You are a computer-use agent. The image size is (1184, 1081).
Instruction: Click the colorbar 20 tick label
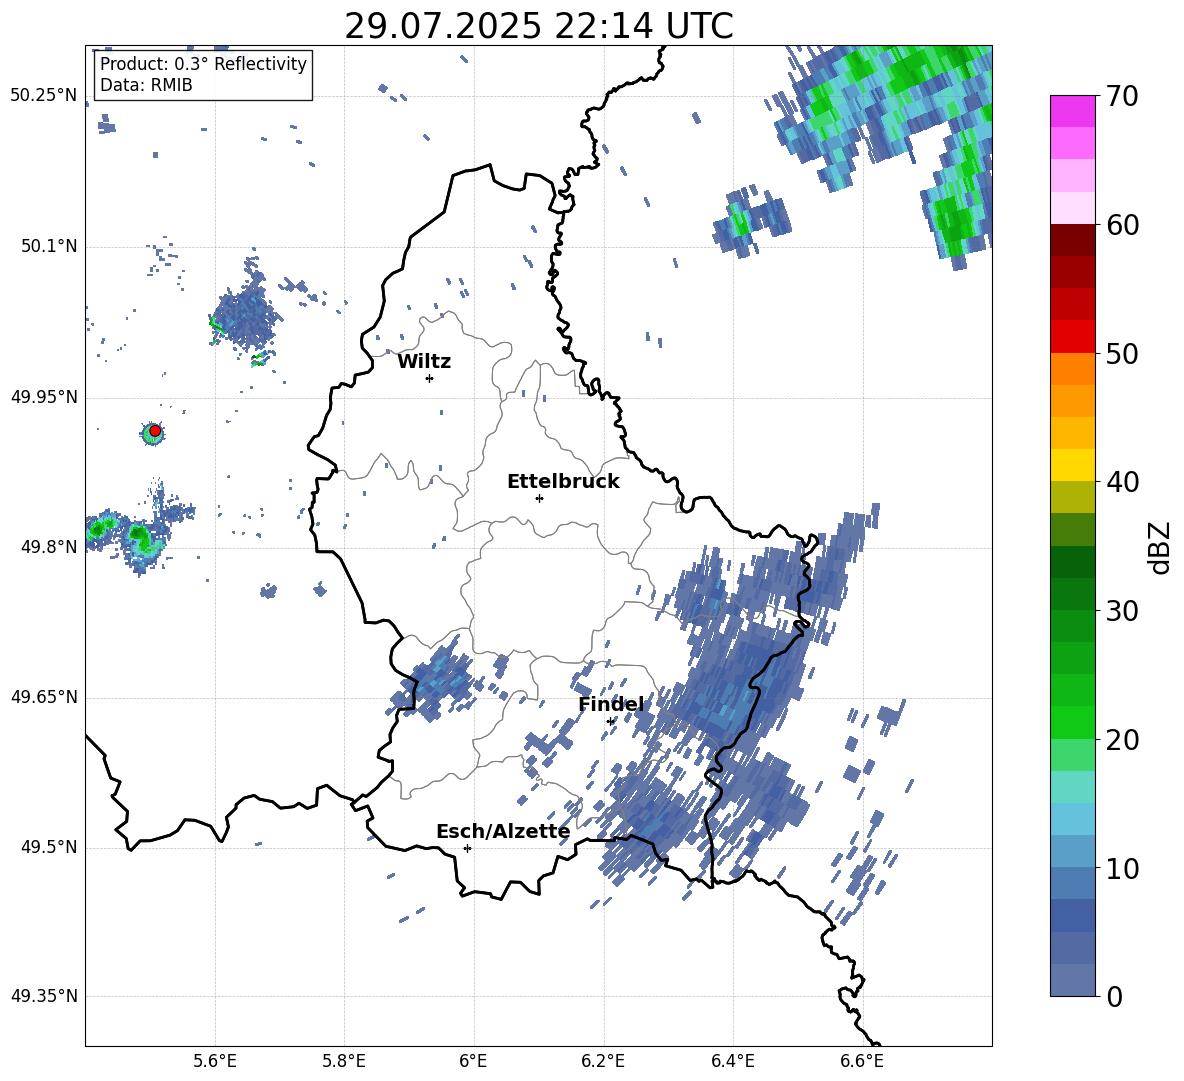click(1123, 740)
